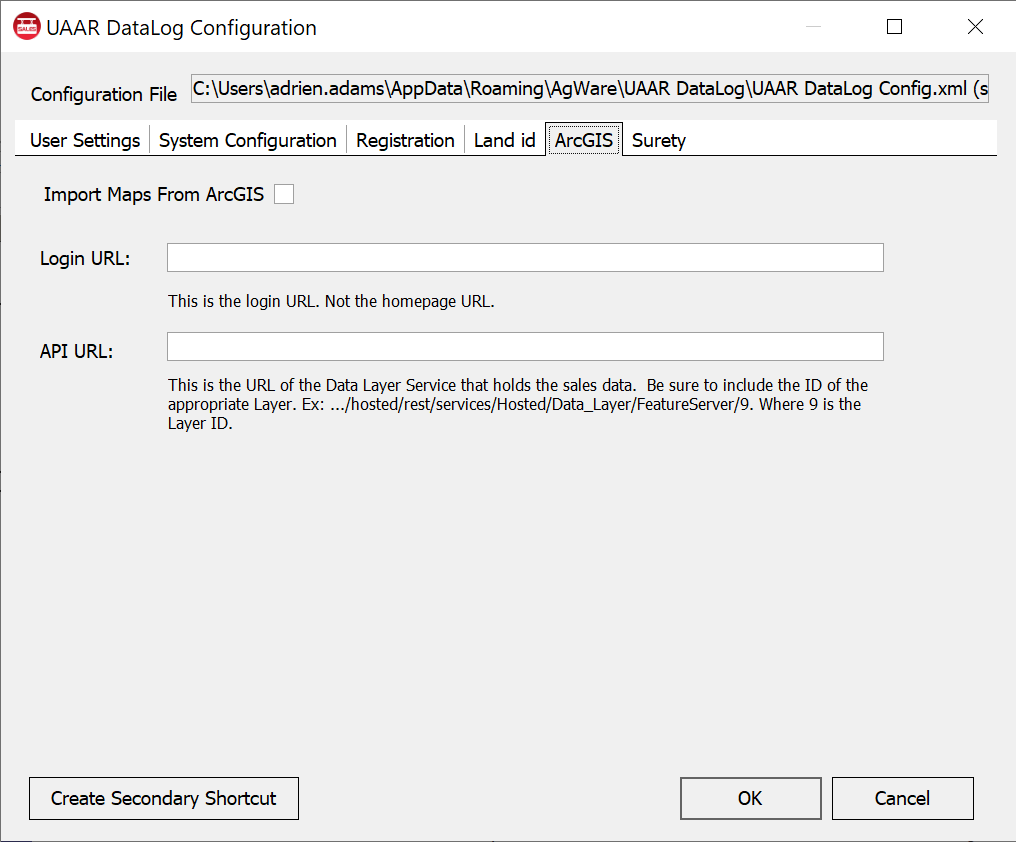
Task: Click Create Secondary Shortcut button
Action: click(x=164, y=798)
